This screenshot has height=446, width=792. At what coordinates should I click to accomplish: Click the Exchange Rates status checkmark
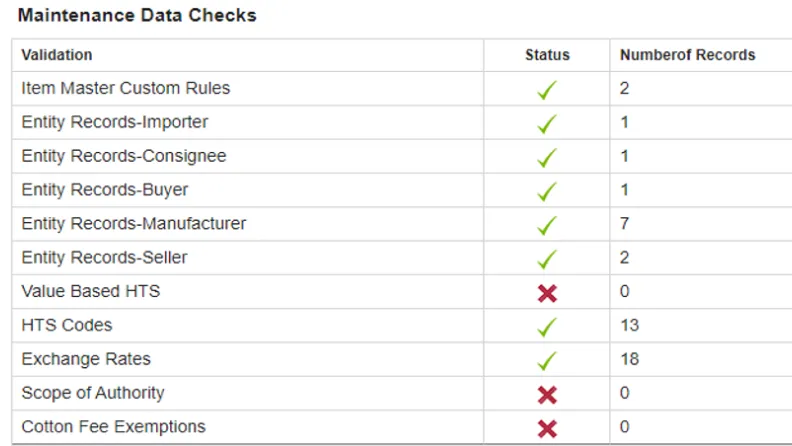point(547,360)
